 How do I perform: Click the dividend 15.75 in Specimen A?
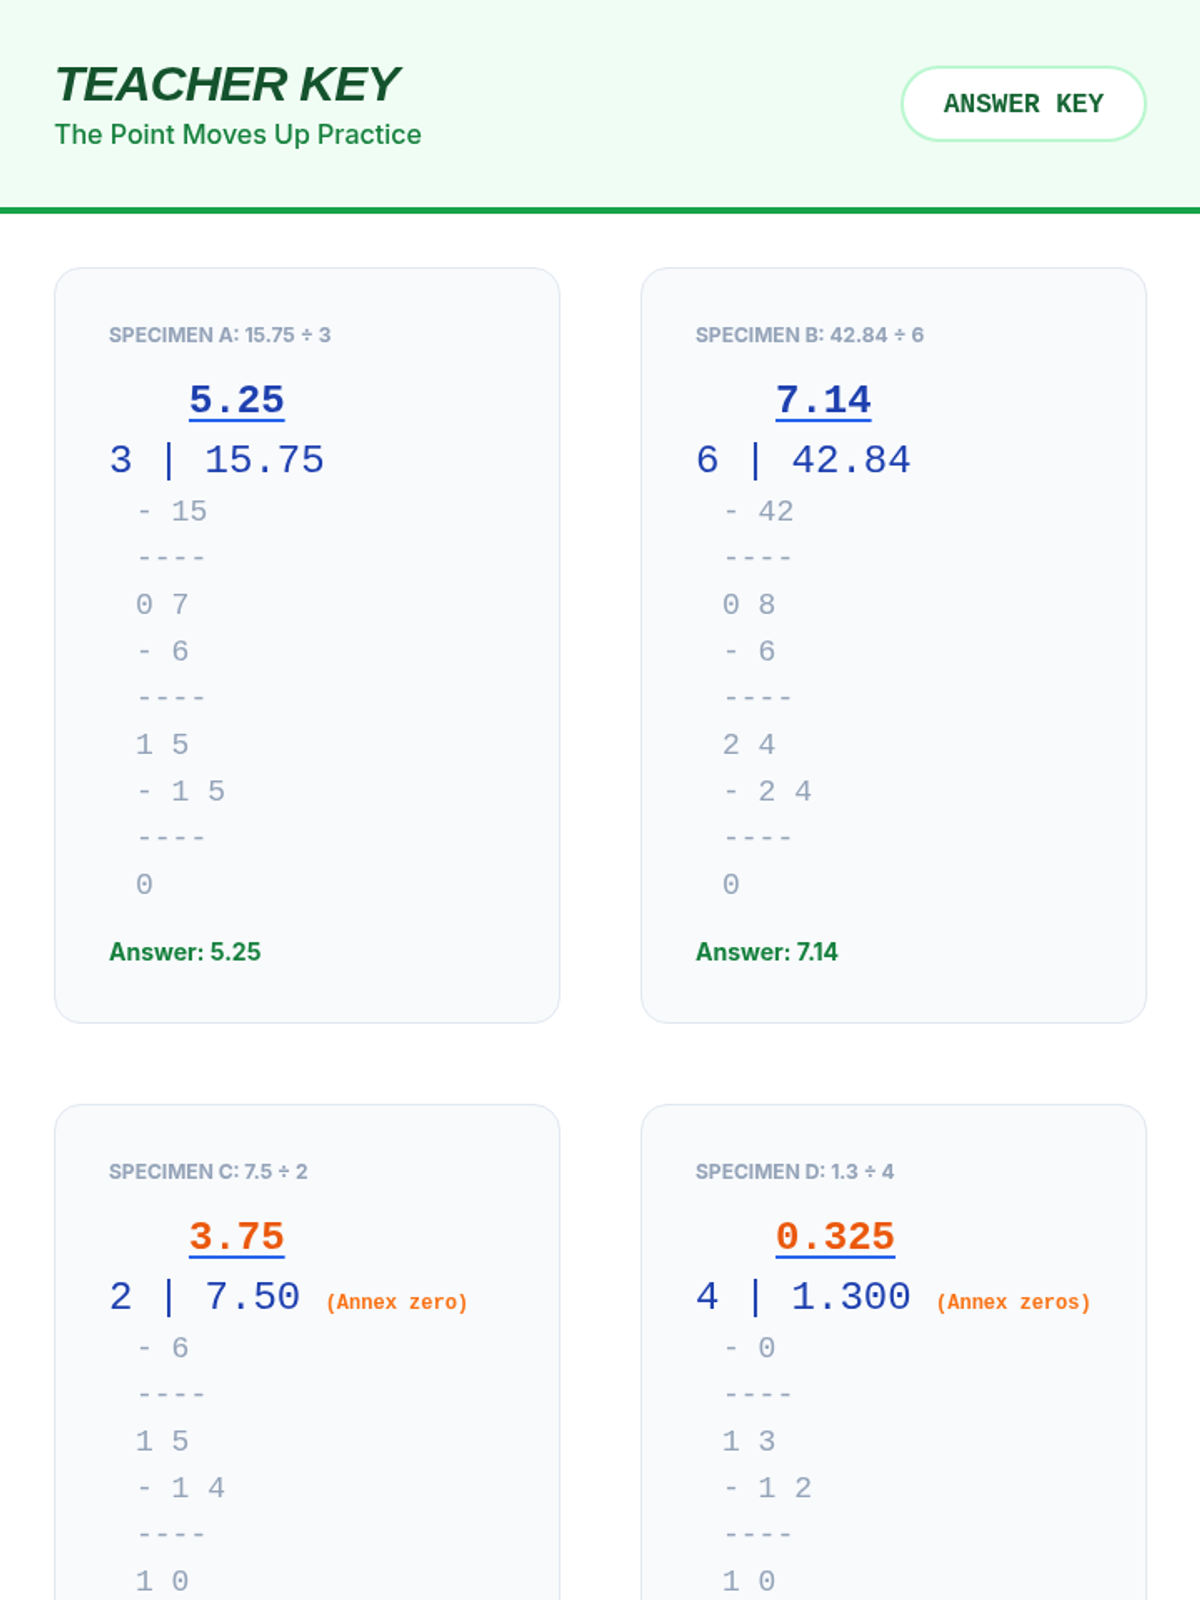(264, 460)
